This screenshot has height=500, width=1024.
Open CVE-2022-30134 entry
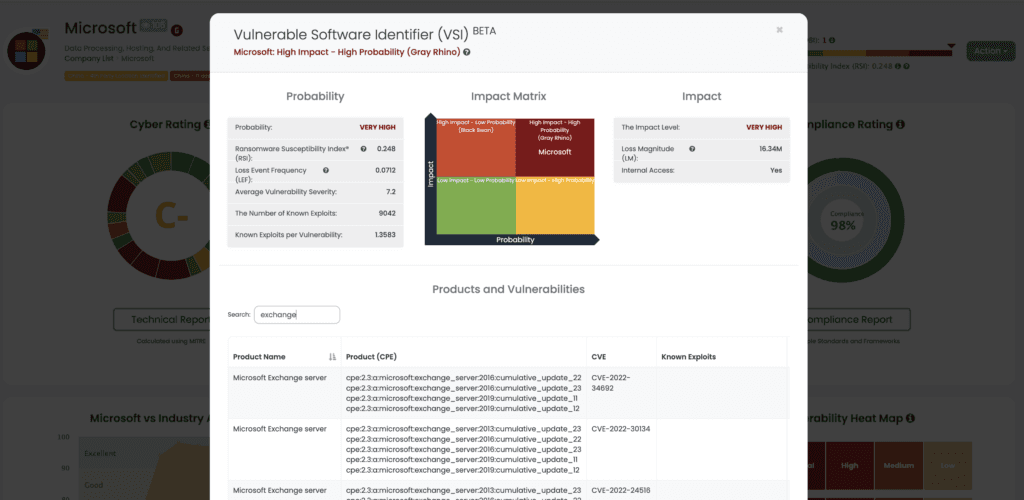pos(620,429)
